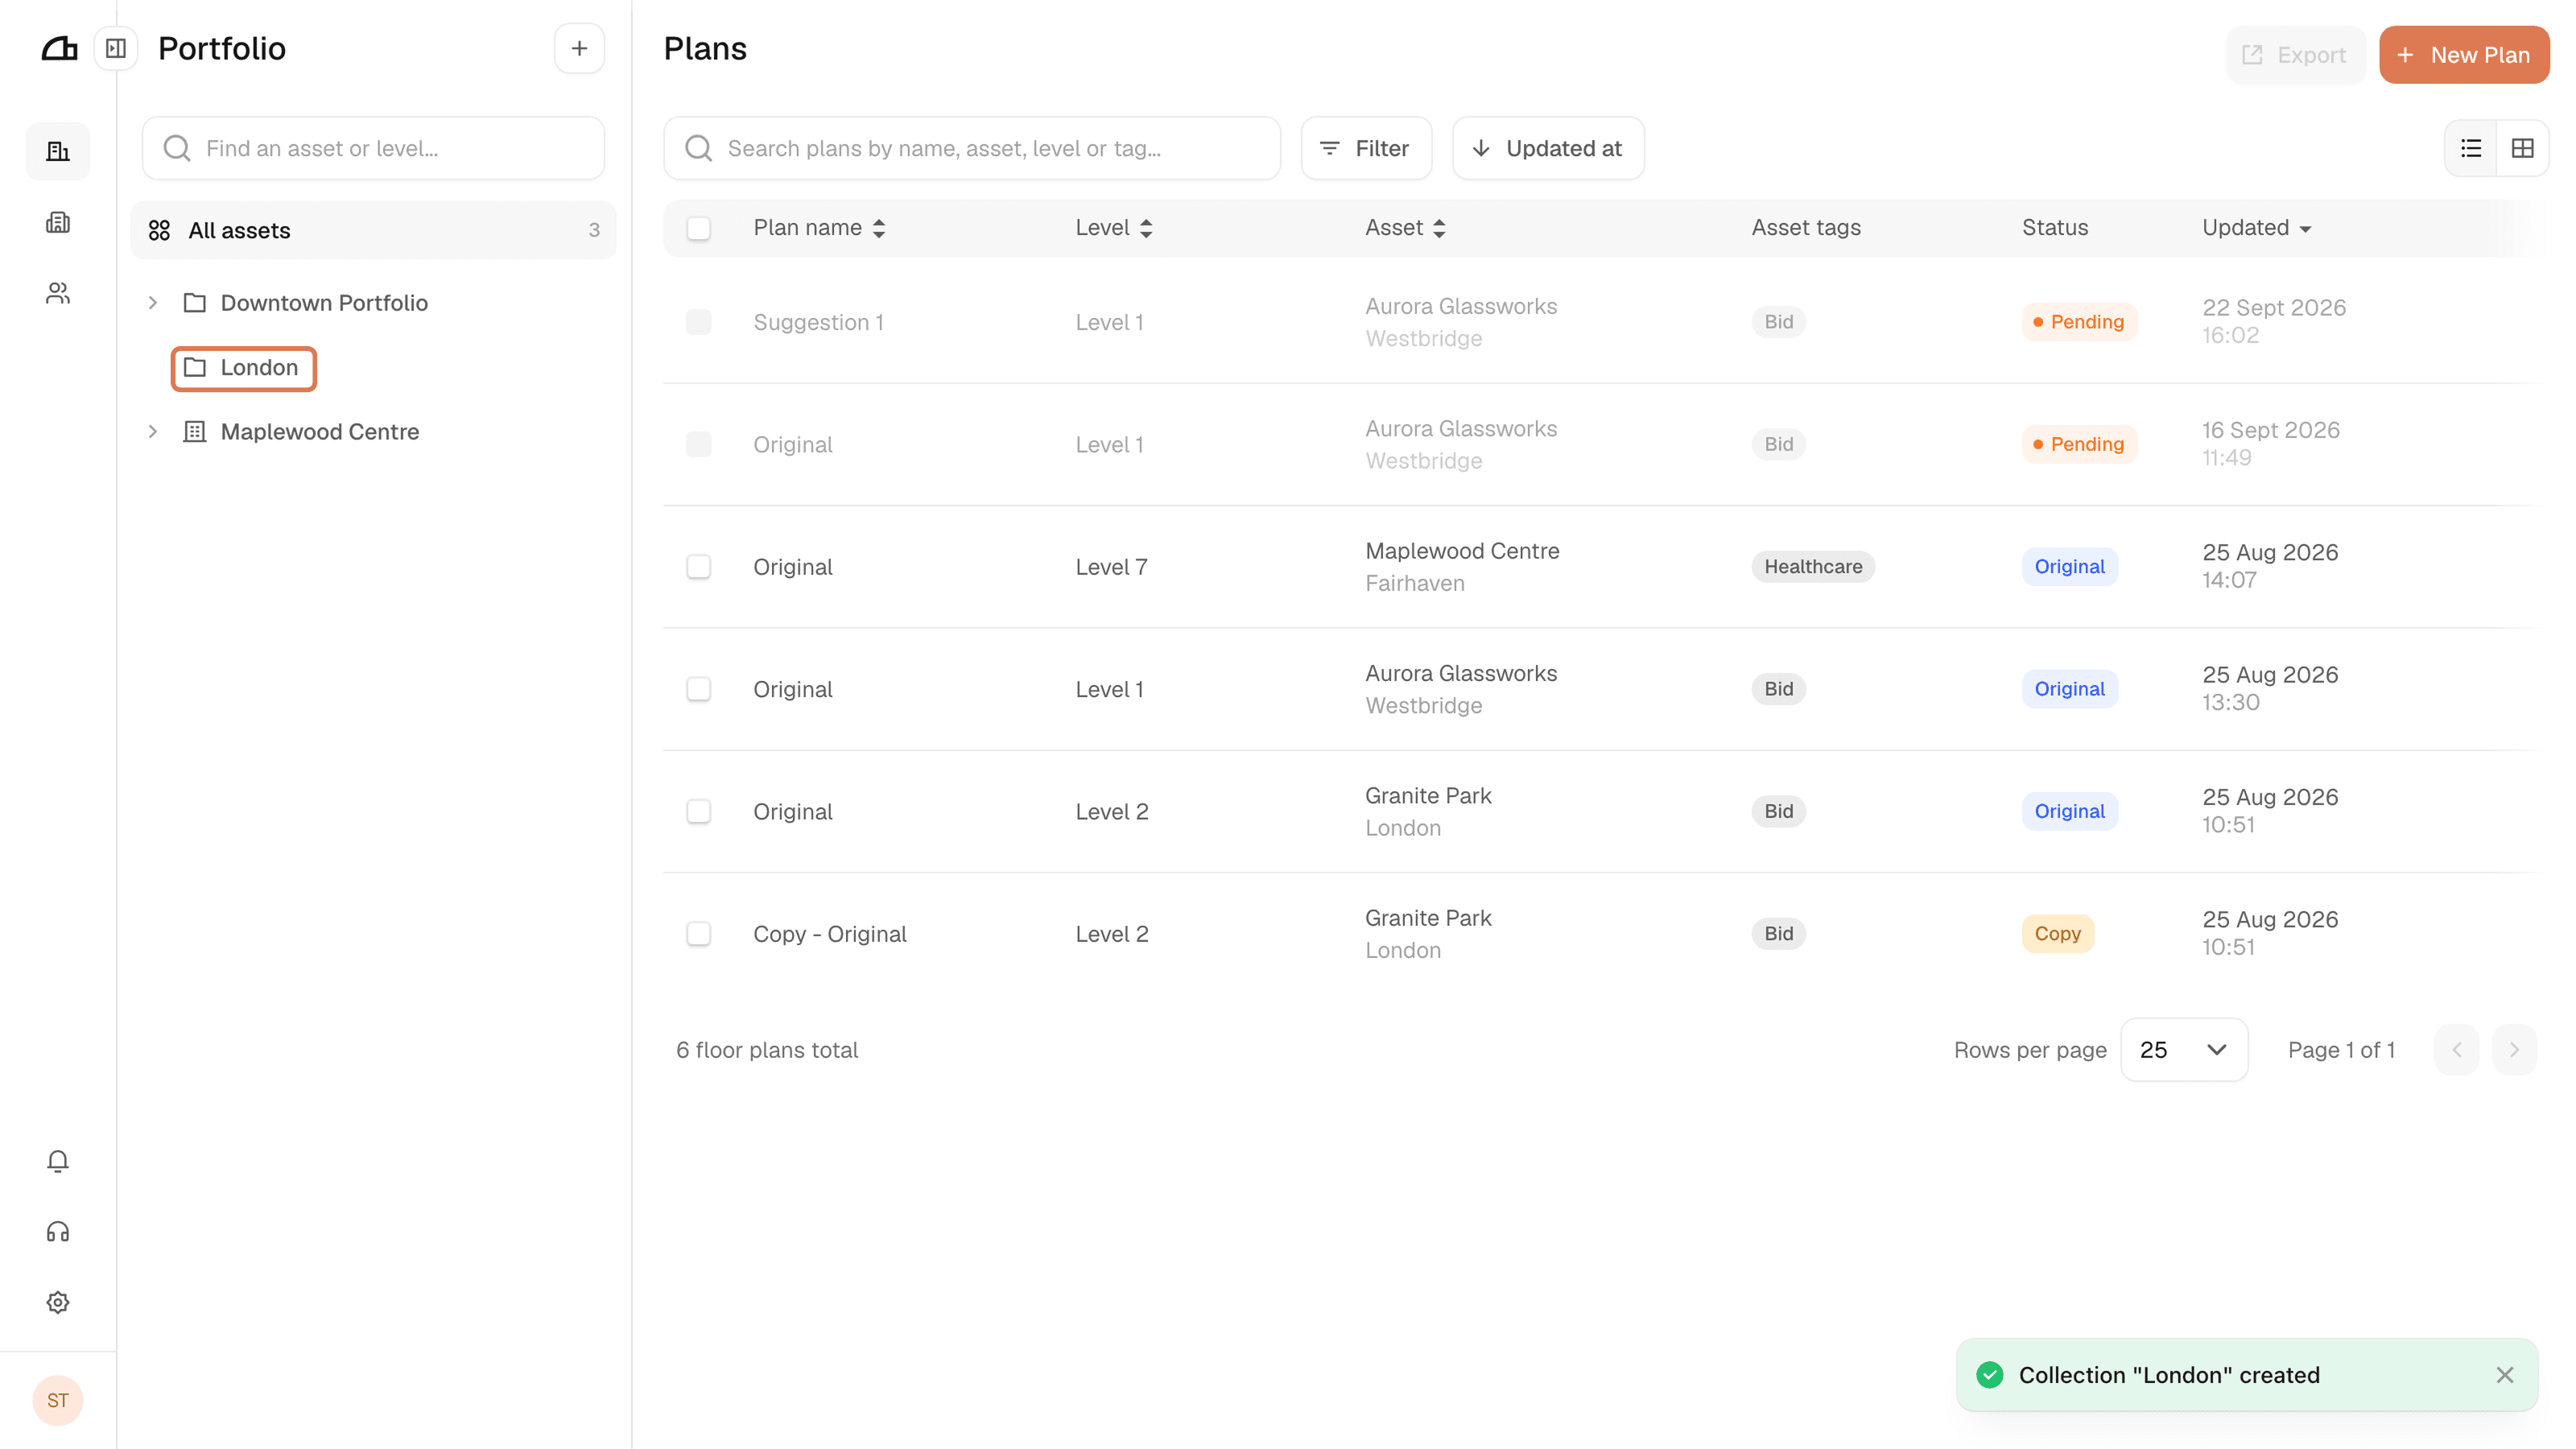Select Downtown Portfolio in the tree

click(324, 303)
